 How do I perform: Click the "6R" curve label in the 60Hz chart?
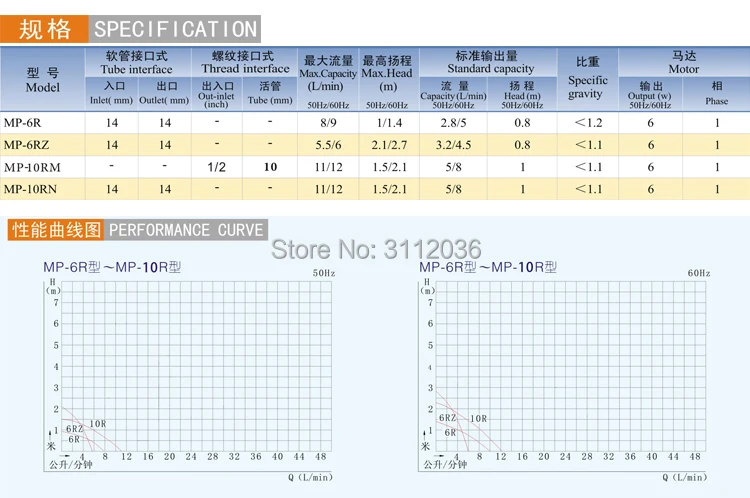[450, 432]
